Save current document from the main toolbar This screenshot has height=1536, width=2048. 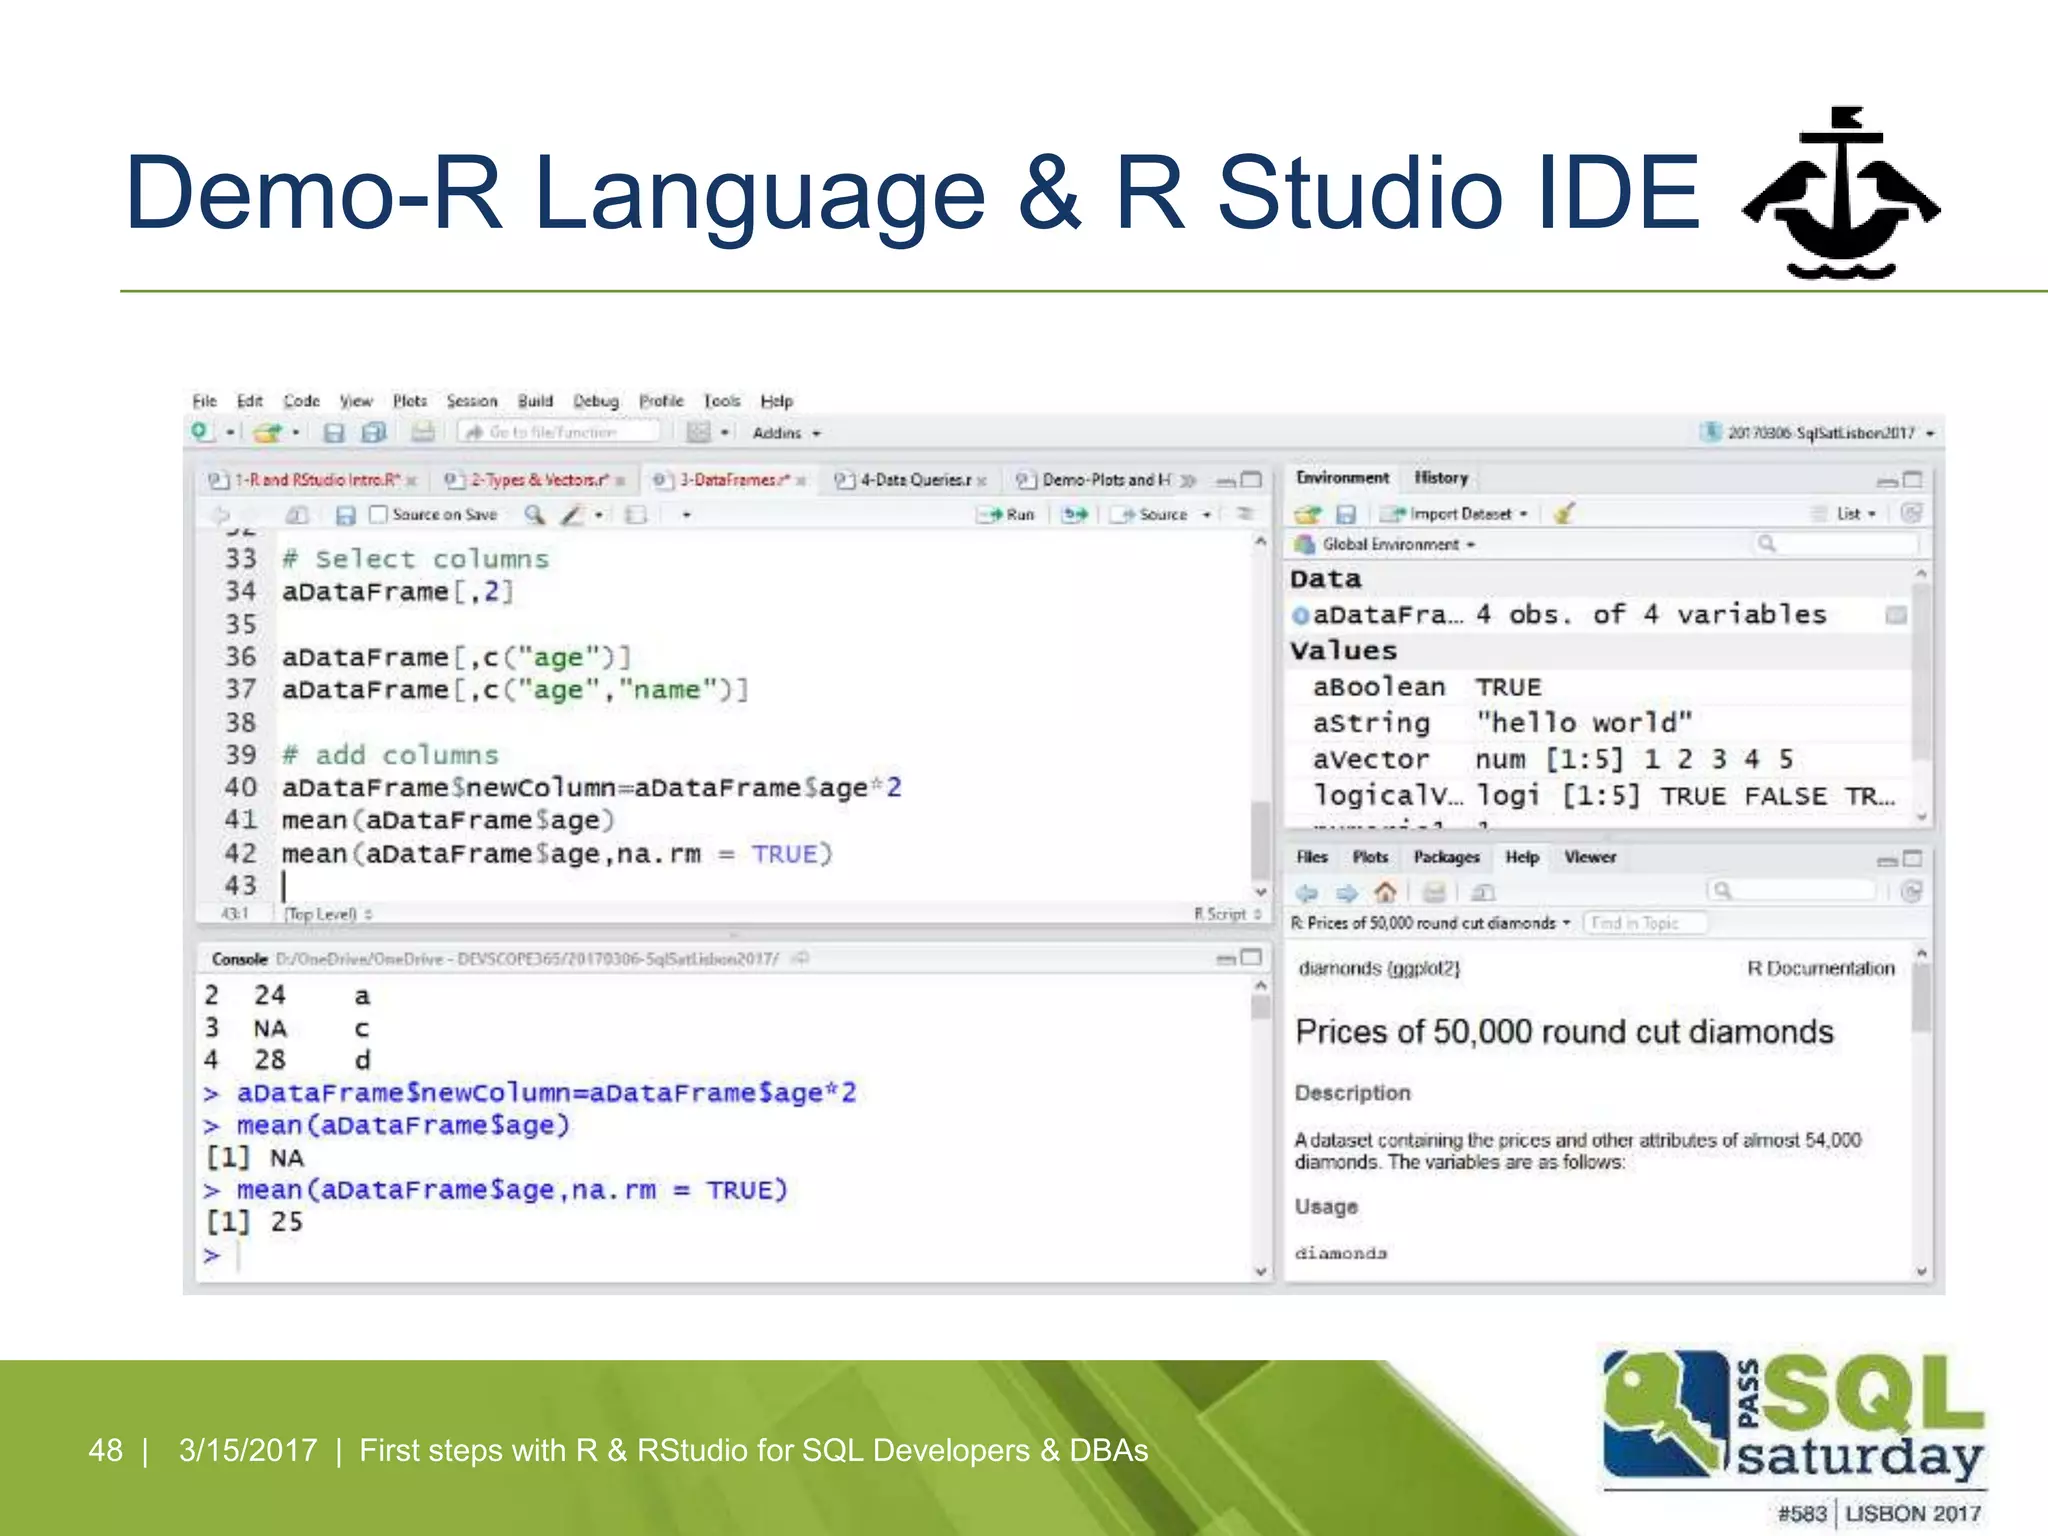(334, 432)
